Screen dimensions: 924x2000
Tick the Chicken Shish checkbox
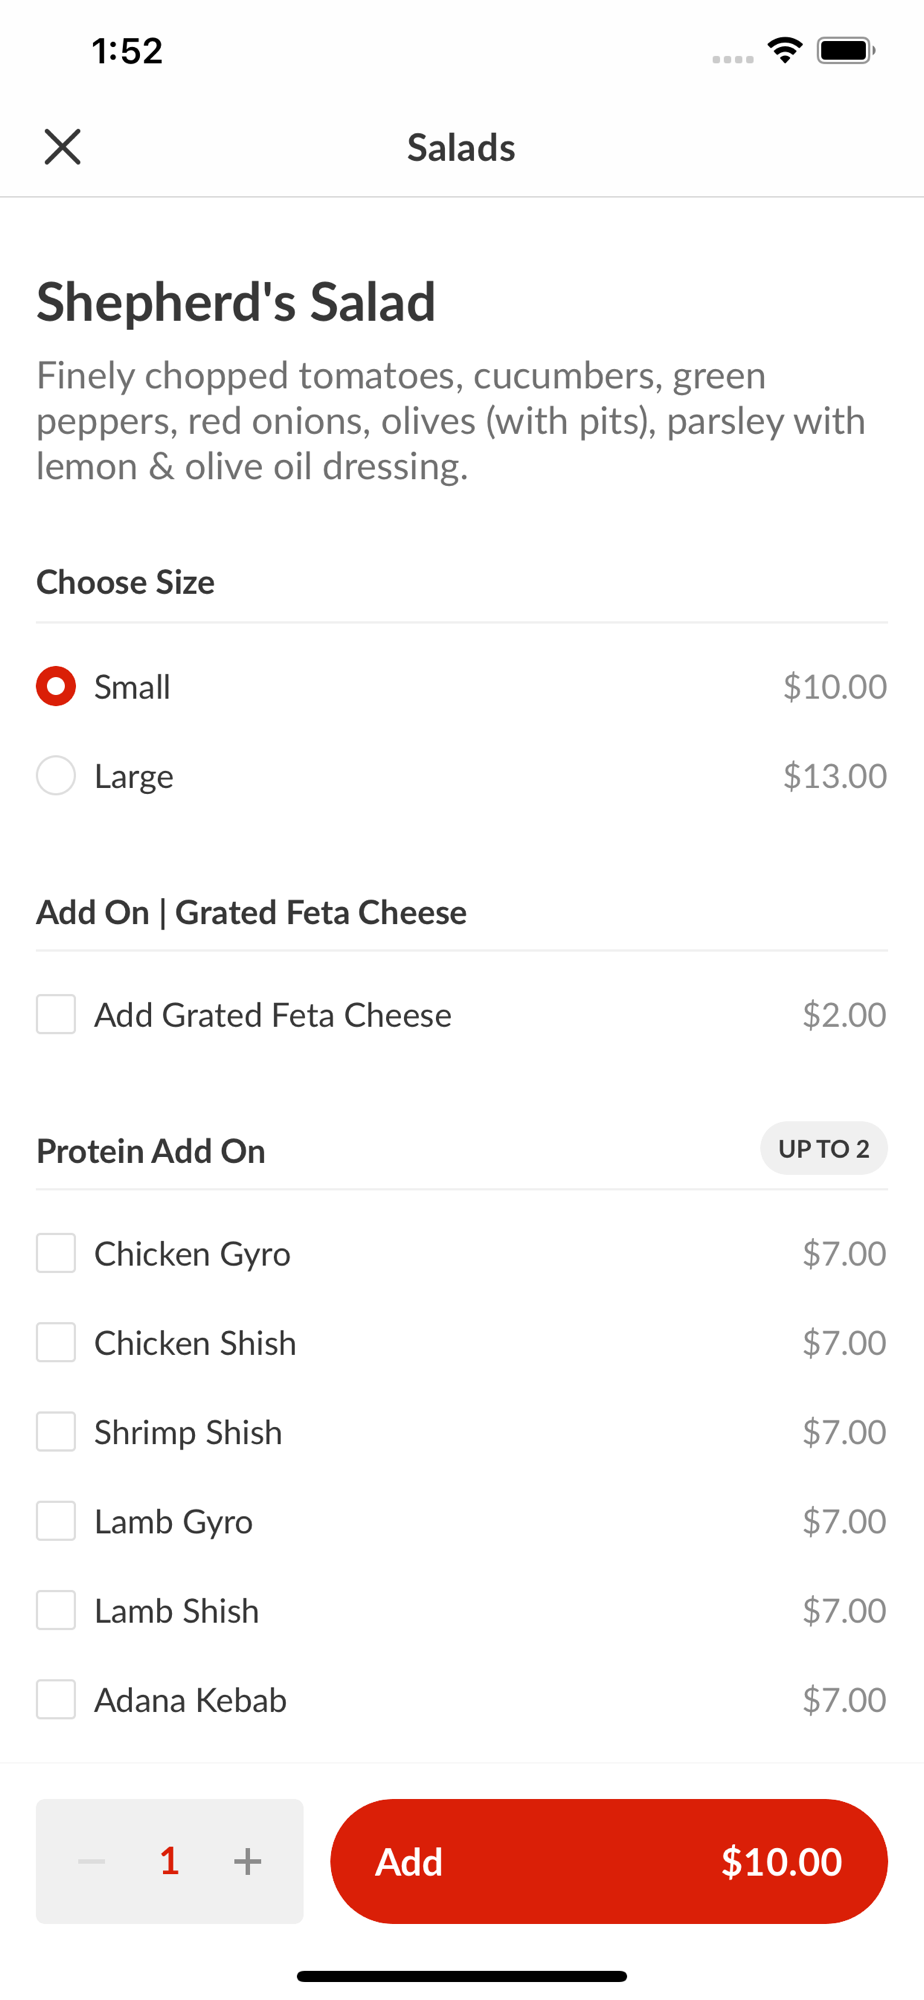click(56, 1342)
